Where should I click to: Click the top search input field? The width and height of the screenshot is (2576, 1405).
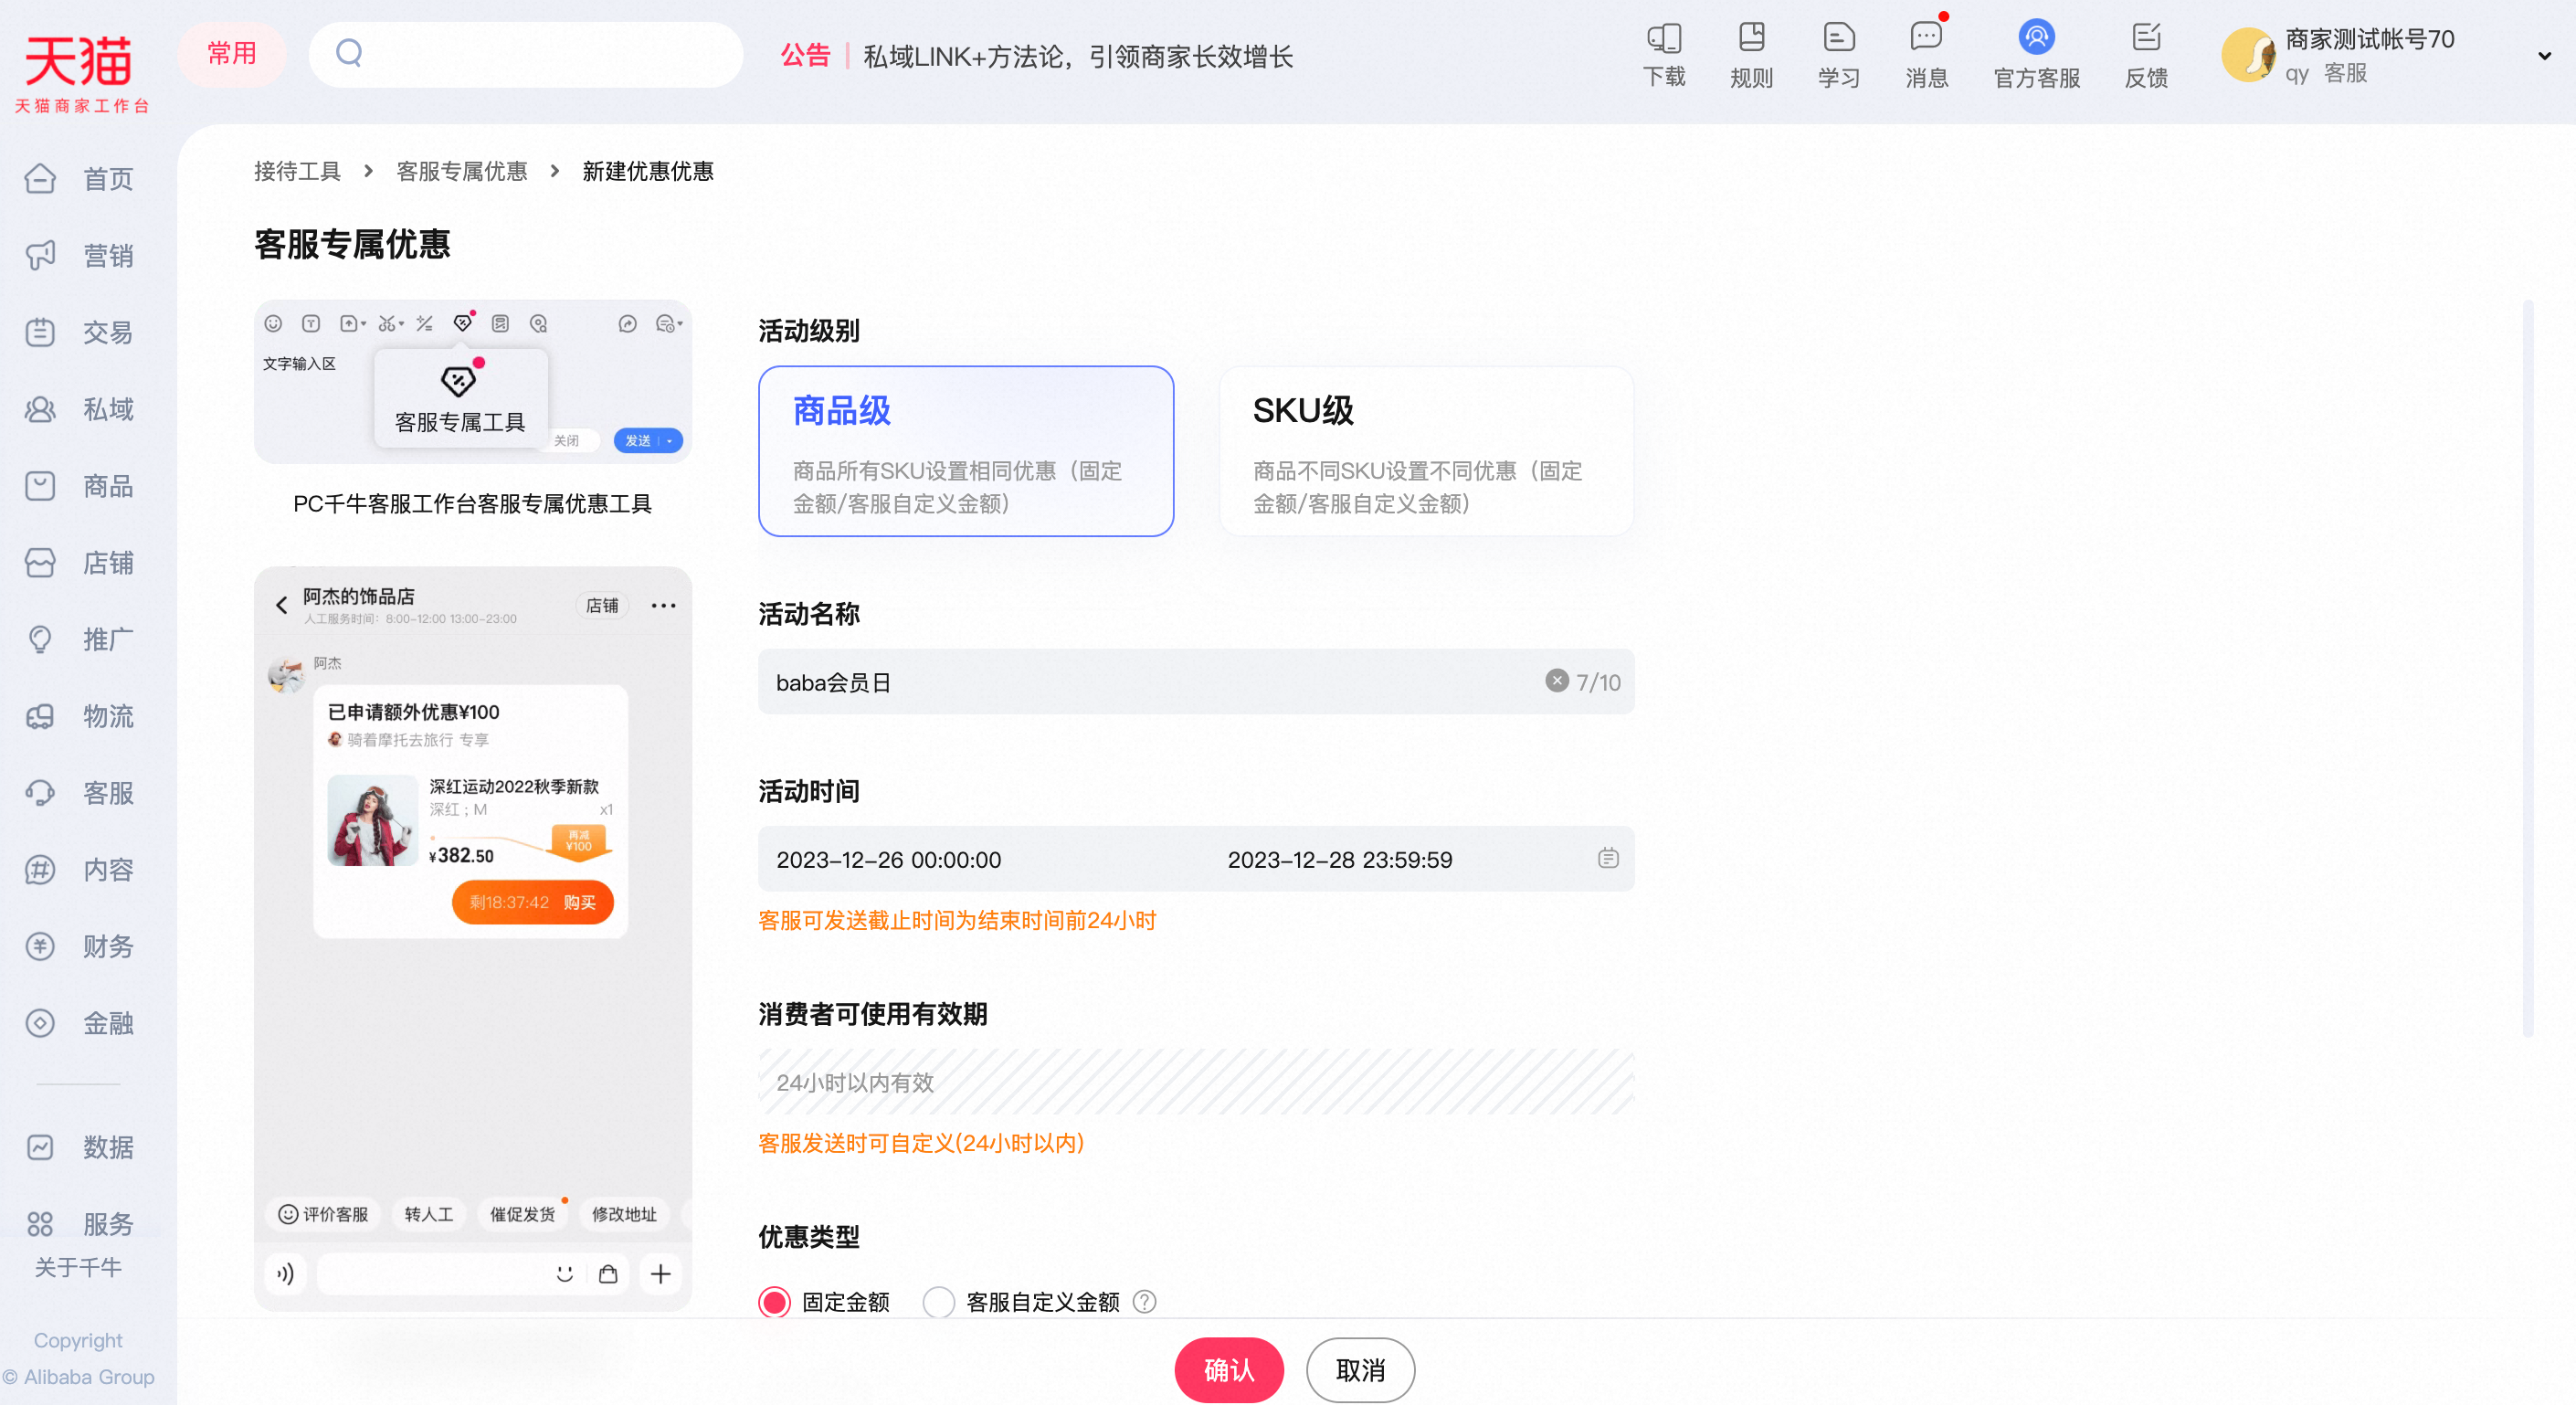526,54
